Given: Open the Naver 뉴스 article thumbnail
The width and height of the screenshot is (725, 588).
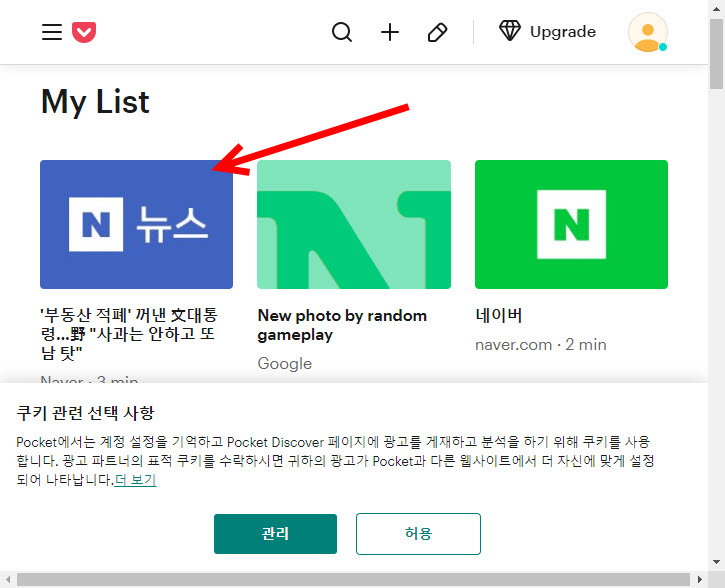Looking at the screenshot, I should [136, 225].
